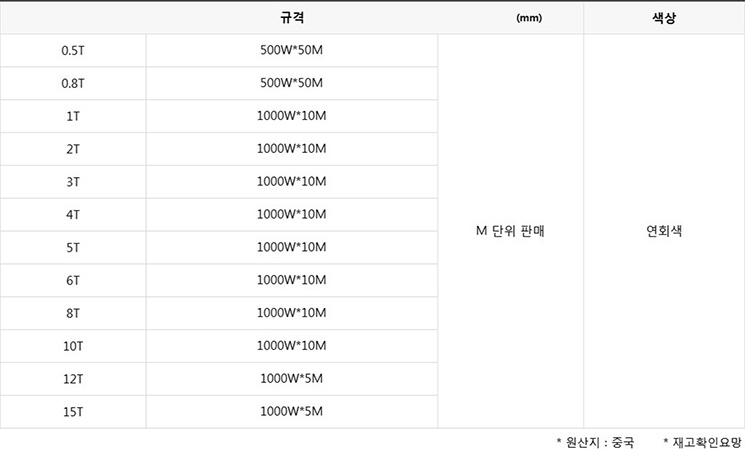Select the 4T row label
Image resolution: width=745 pixels, height=449 pixels.
click(x=73, y=215)
